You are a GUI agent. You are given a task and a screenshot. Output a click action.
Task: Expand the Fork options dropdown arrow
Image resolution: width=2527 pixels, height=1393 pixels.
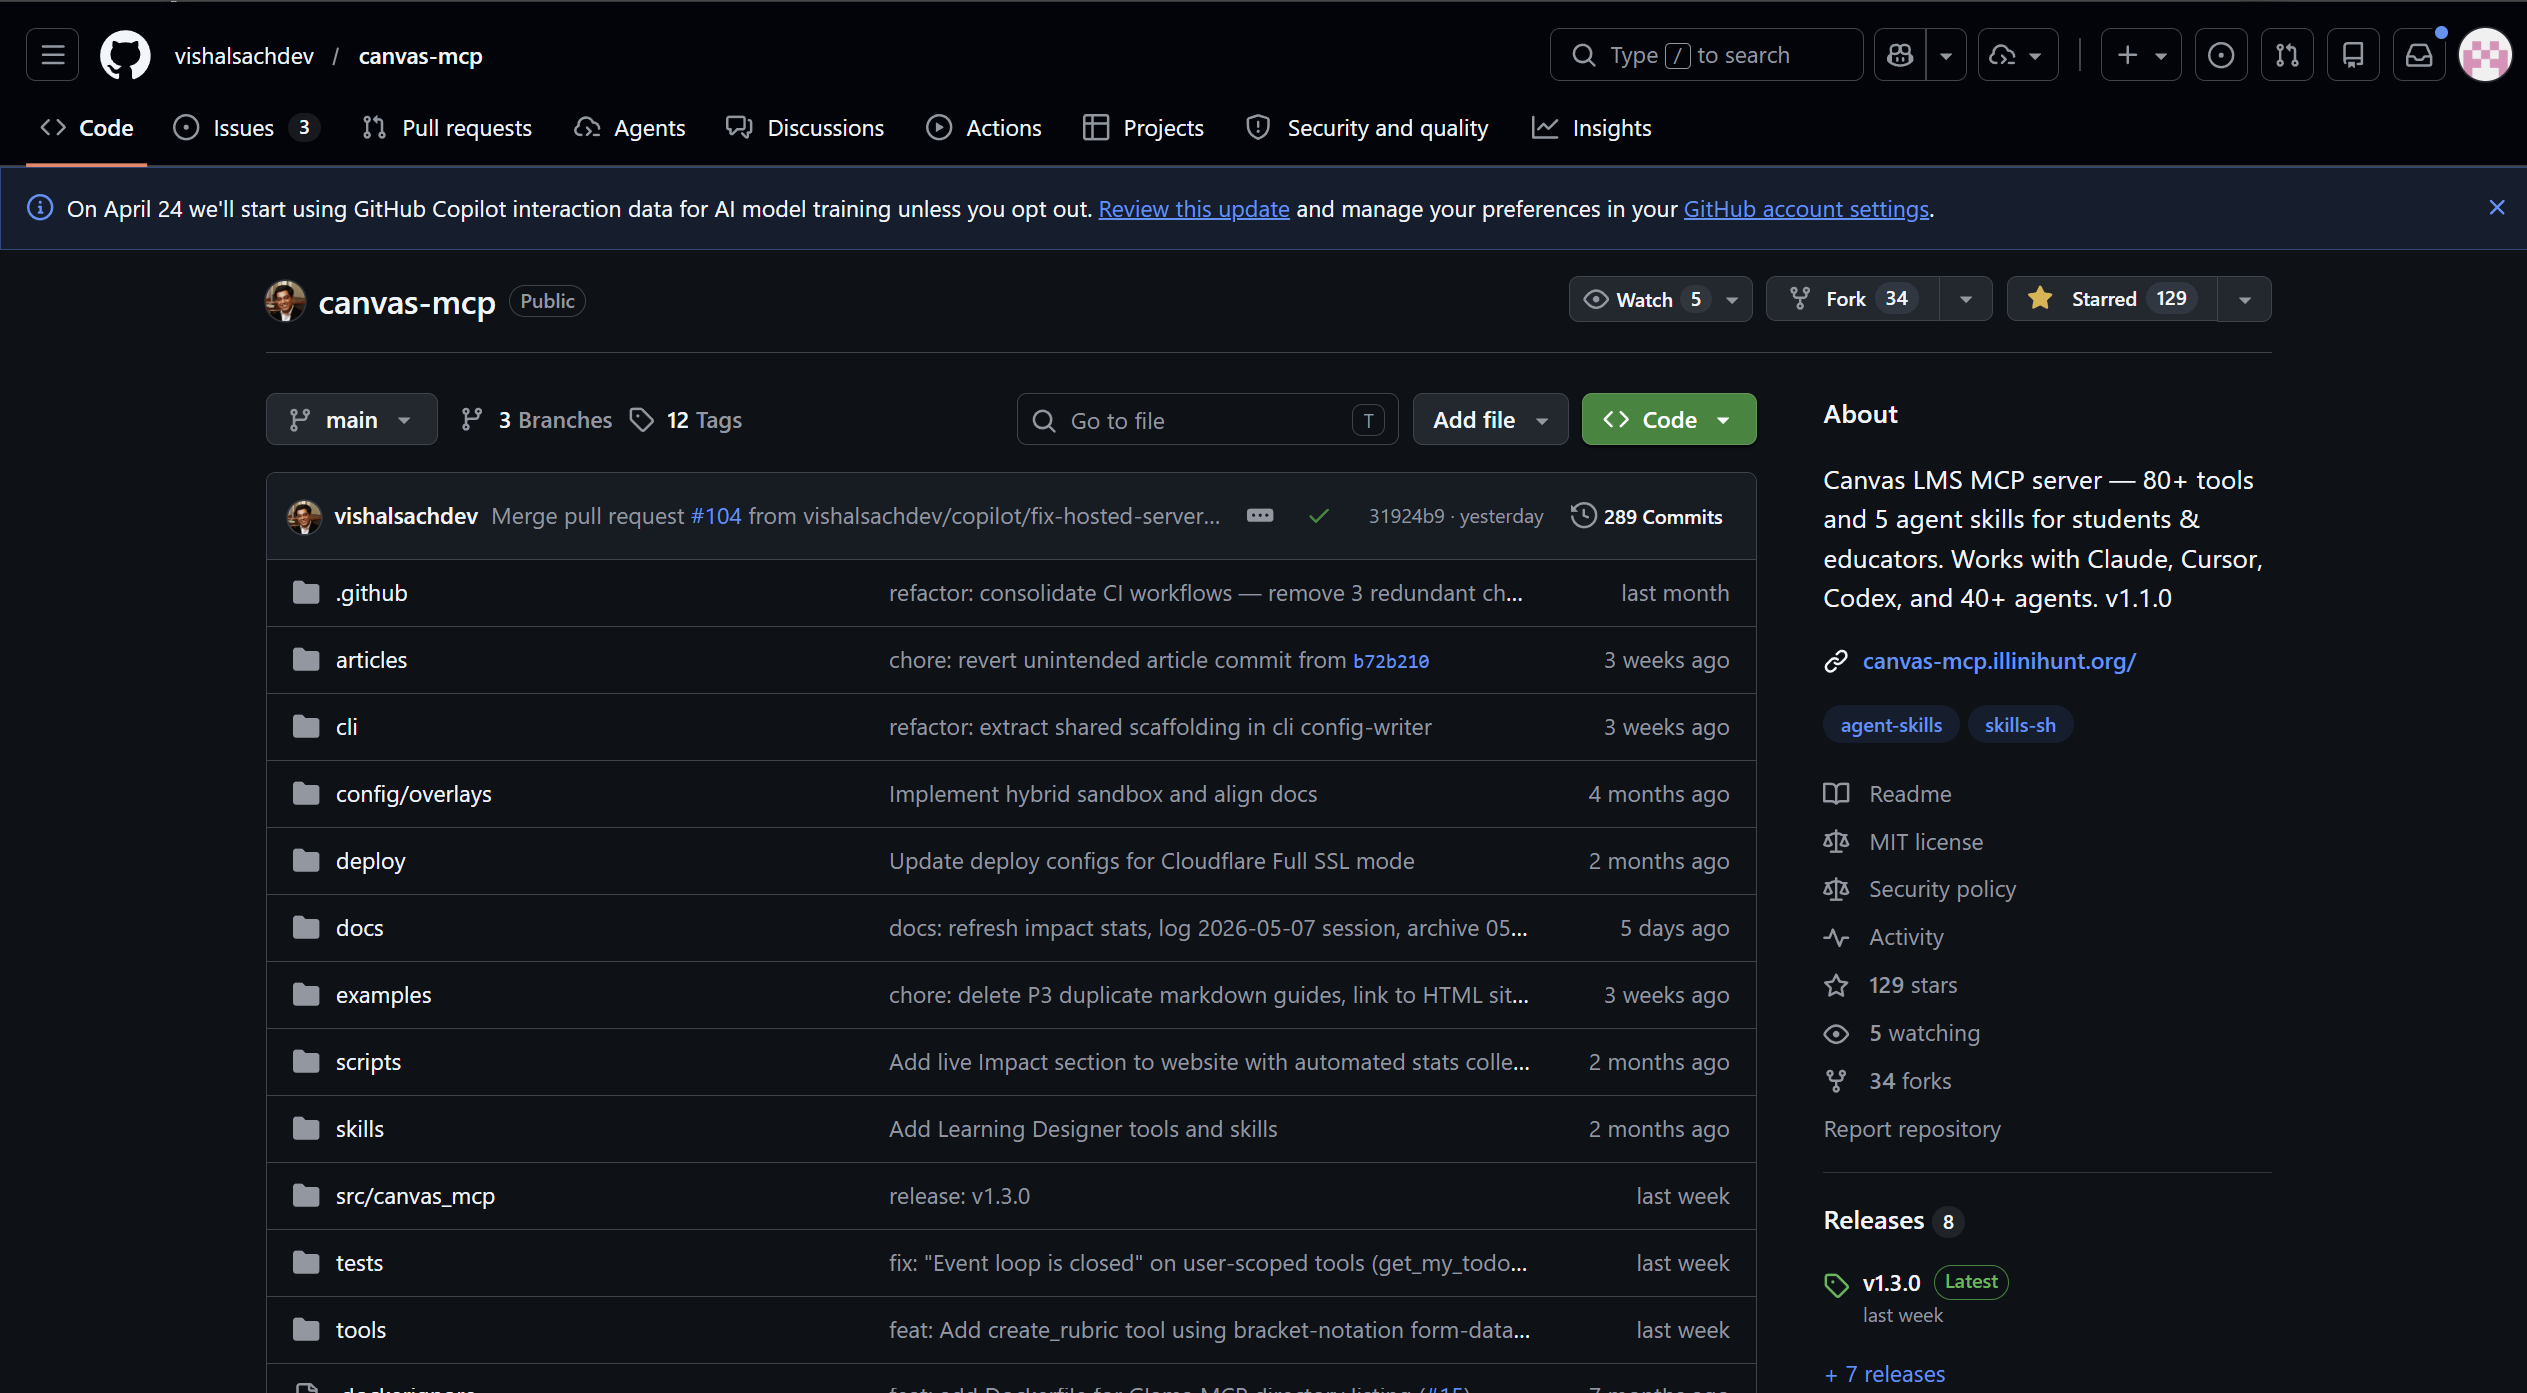pos(1966,299)
